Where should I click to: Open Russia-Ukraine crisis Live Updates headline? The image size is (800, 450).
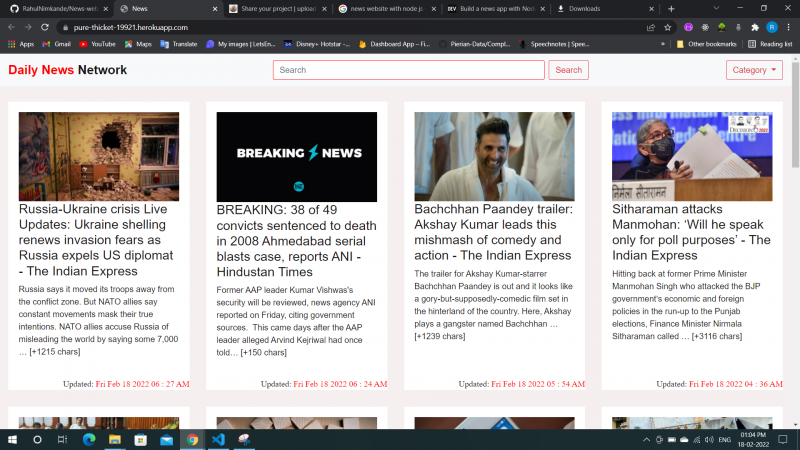[x=97, y=240]
